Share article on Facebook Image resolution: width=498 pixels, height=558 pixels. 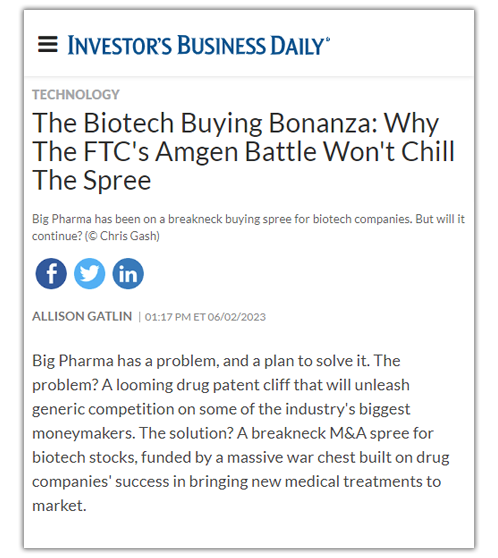[x=51, y=273]
